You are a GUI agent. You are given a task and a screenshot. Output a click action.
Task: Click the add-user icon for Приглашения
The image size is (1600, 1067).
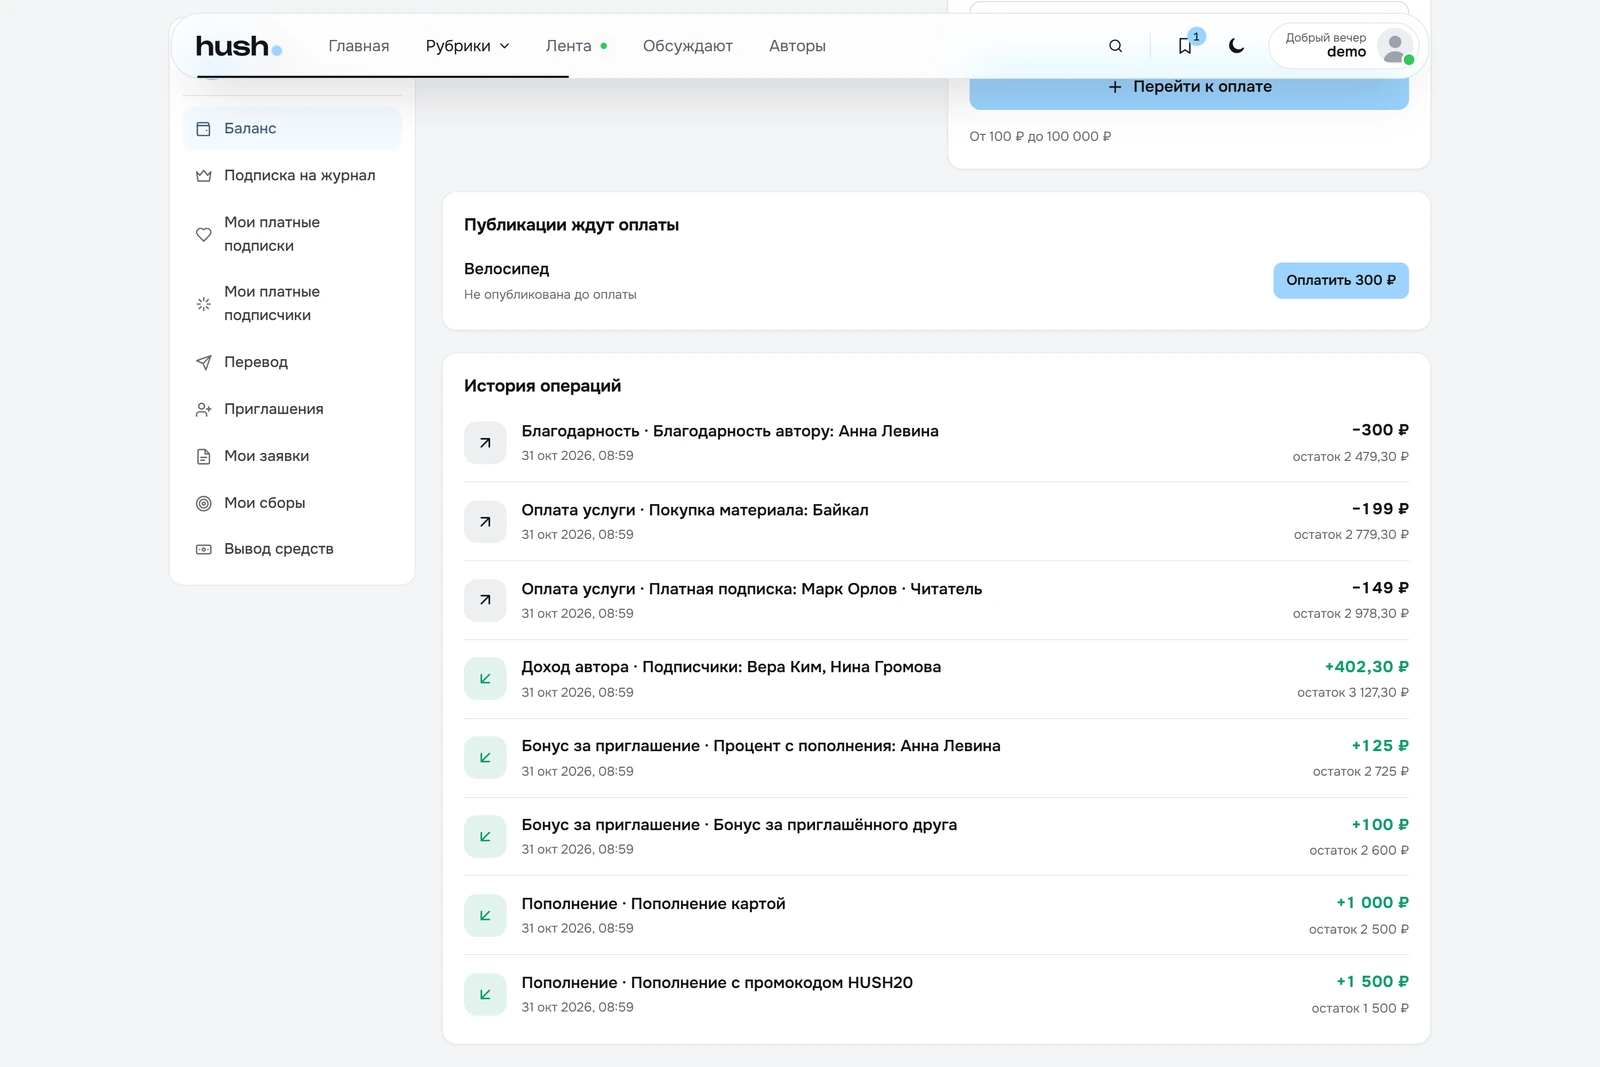[x=204, y=409]
